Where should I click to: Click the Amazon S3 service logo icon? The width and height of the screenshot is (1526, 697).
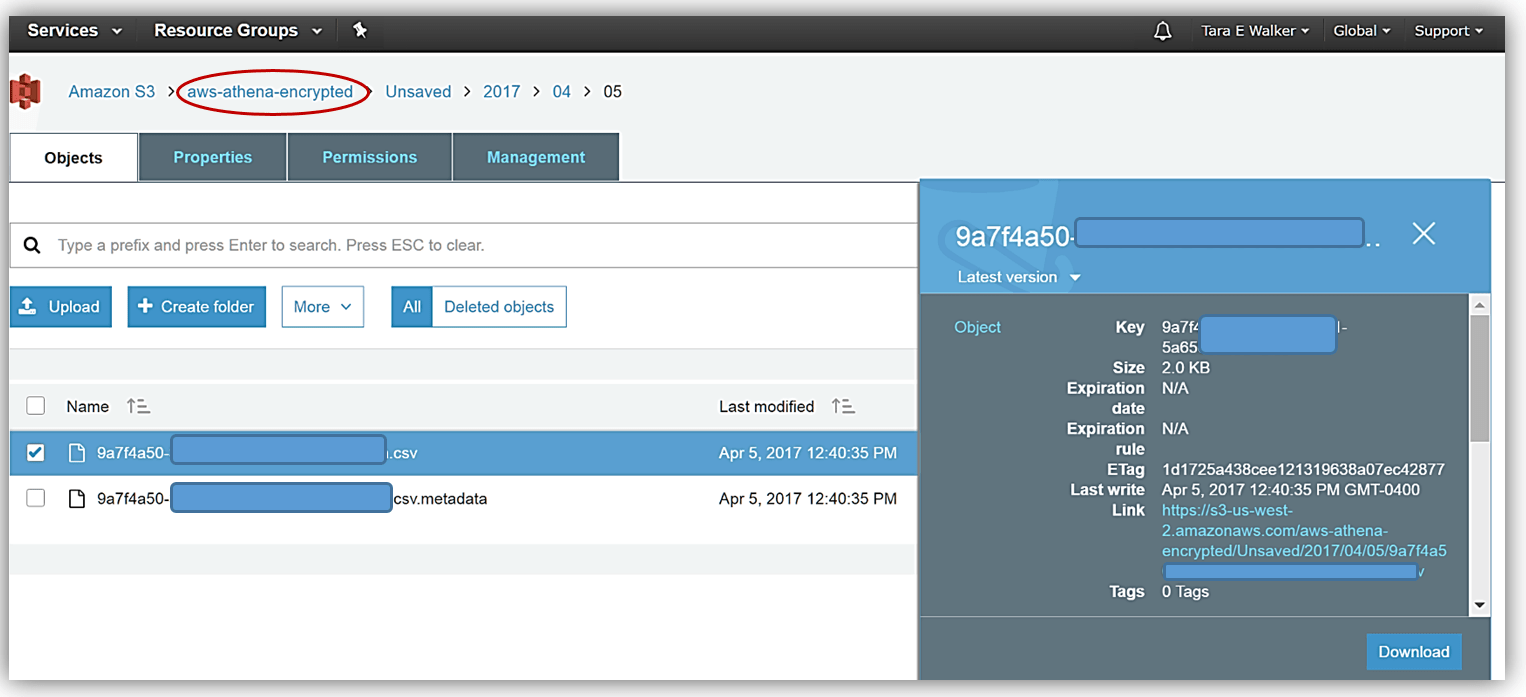pyautogui.click(x=25, y=91)
